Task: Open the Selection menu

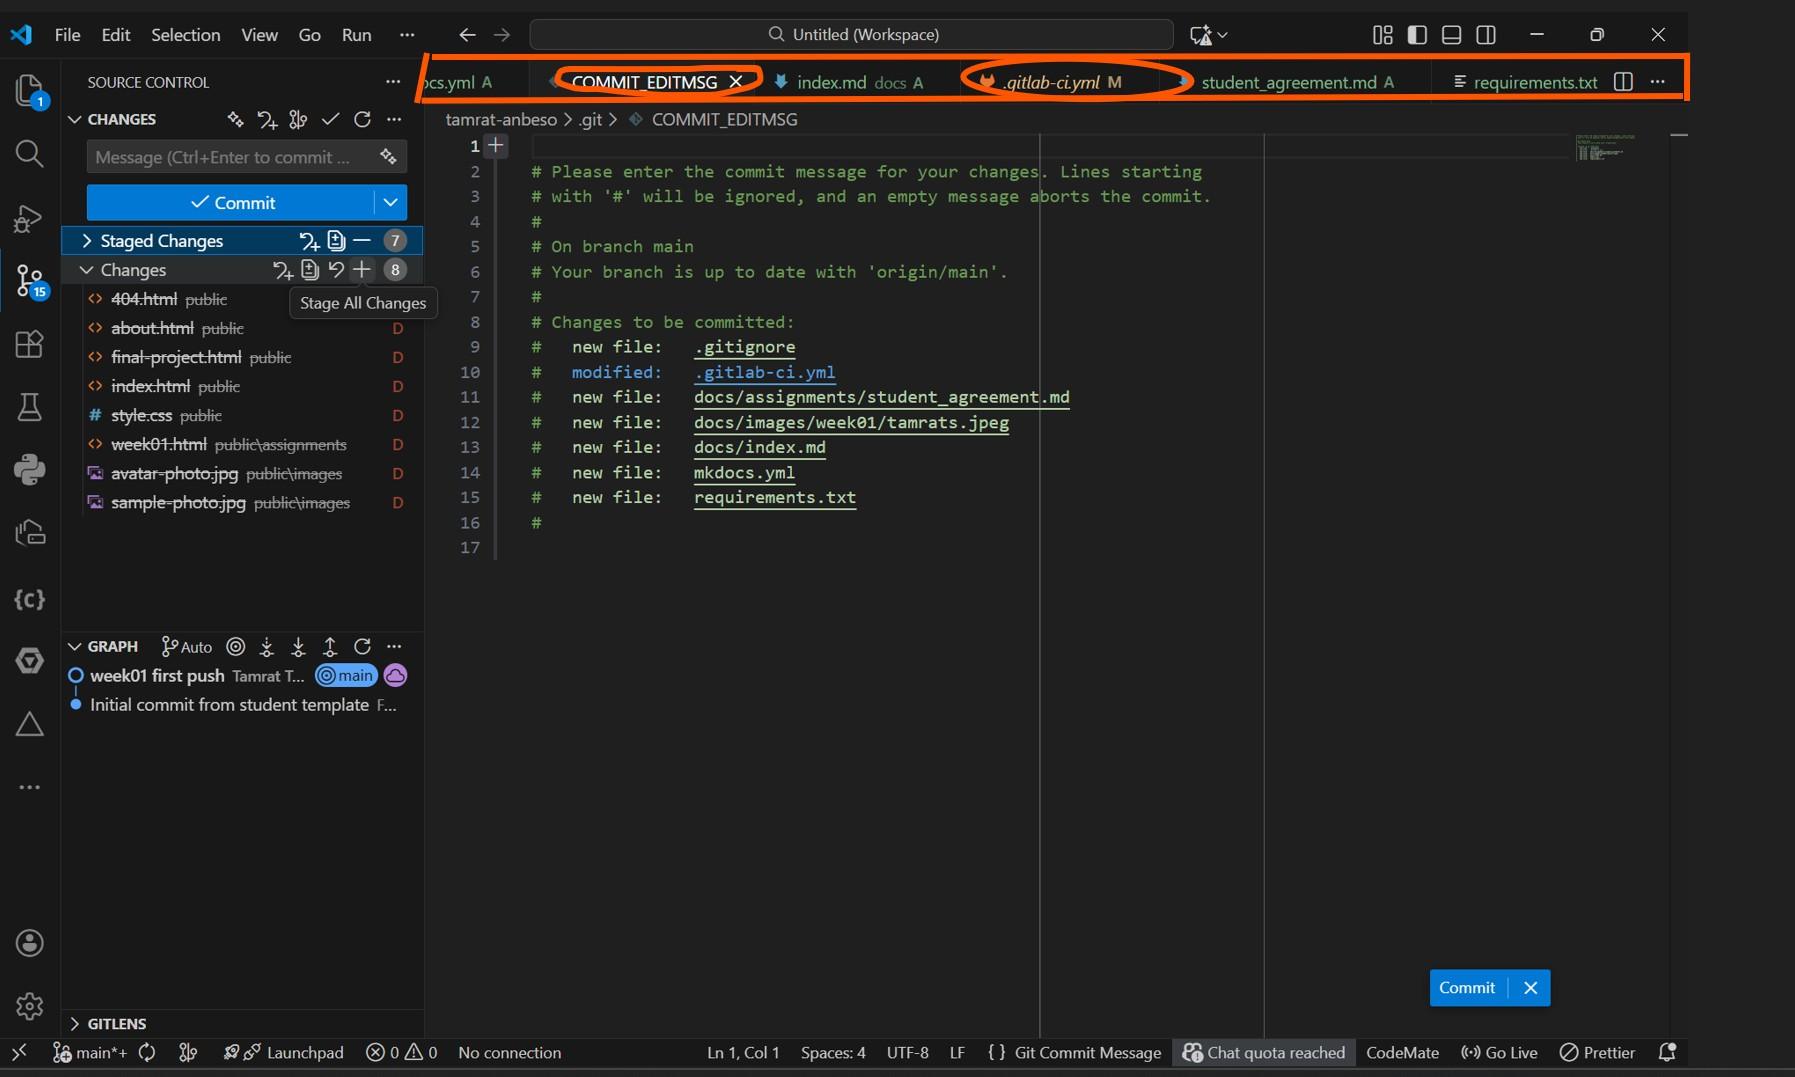Action: [186, 35]
